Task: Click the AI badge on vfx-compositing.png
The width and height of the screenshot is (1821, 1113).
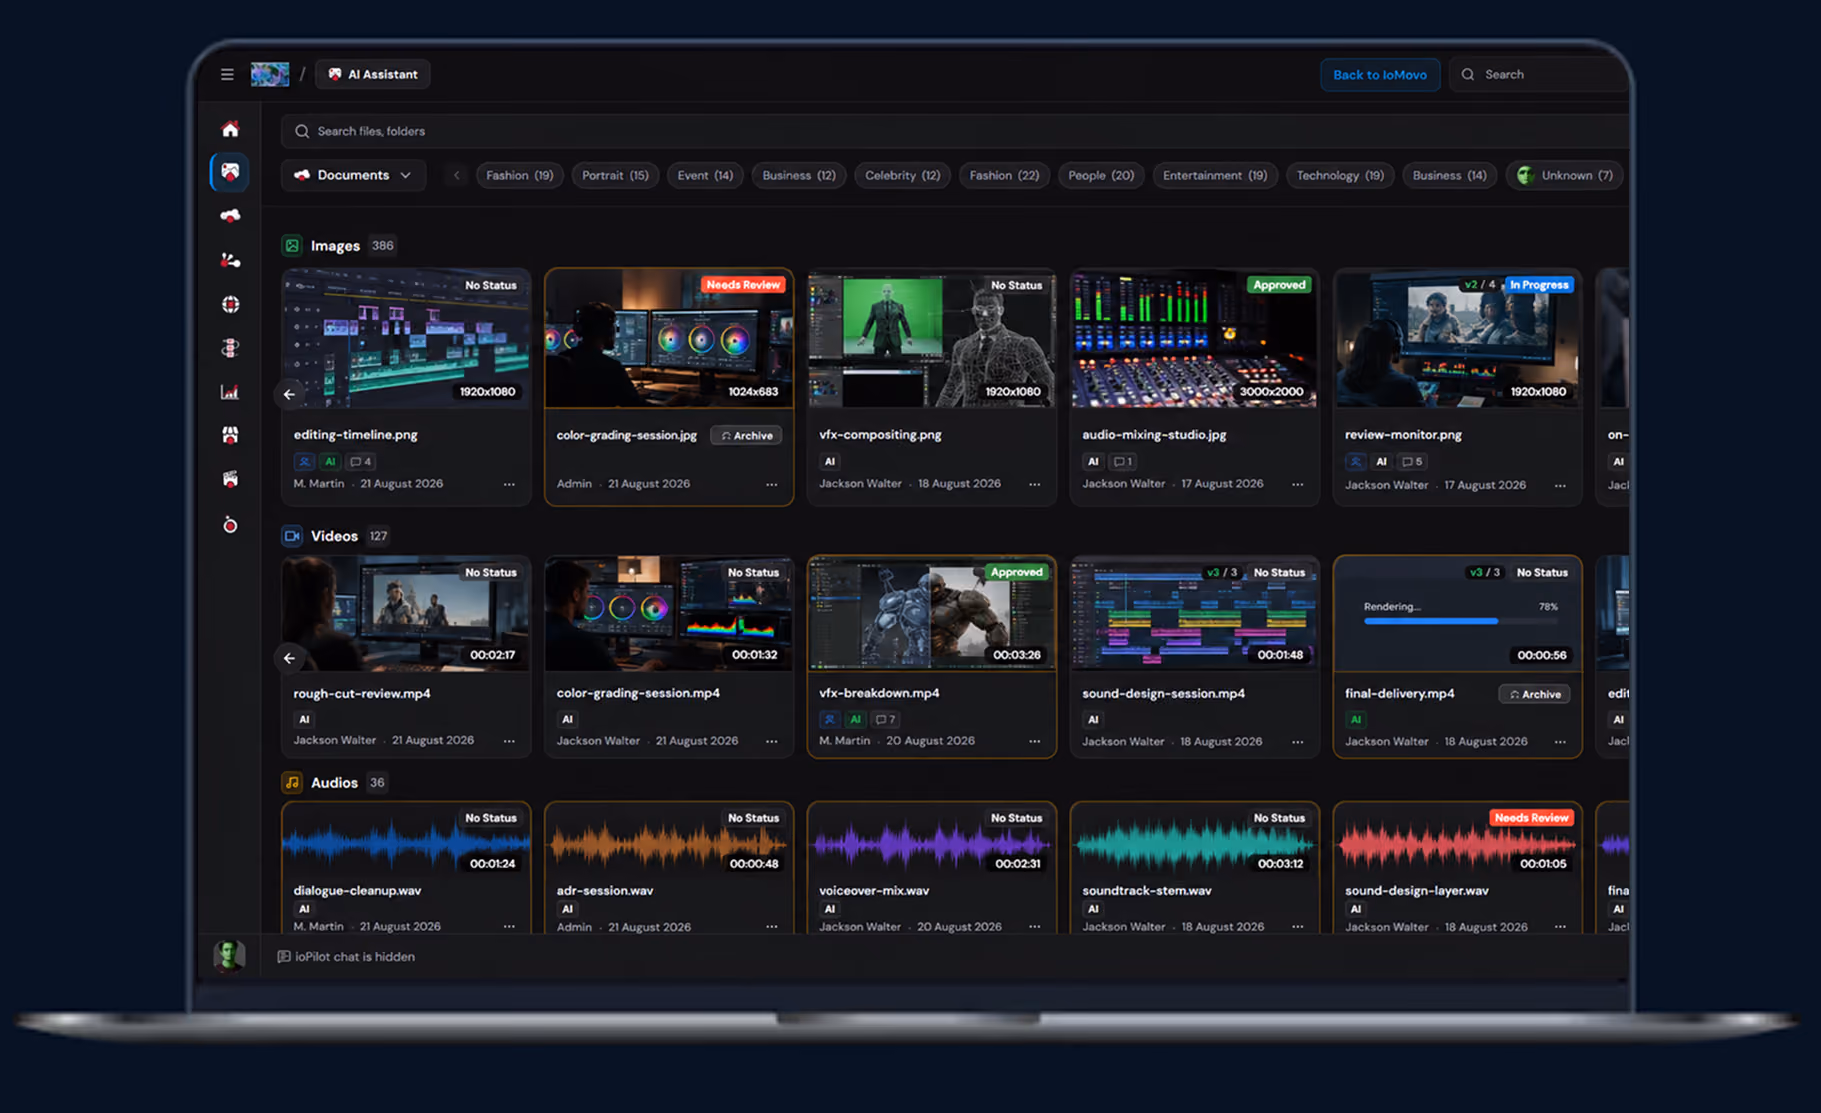Action: [x=829, y=462]
